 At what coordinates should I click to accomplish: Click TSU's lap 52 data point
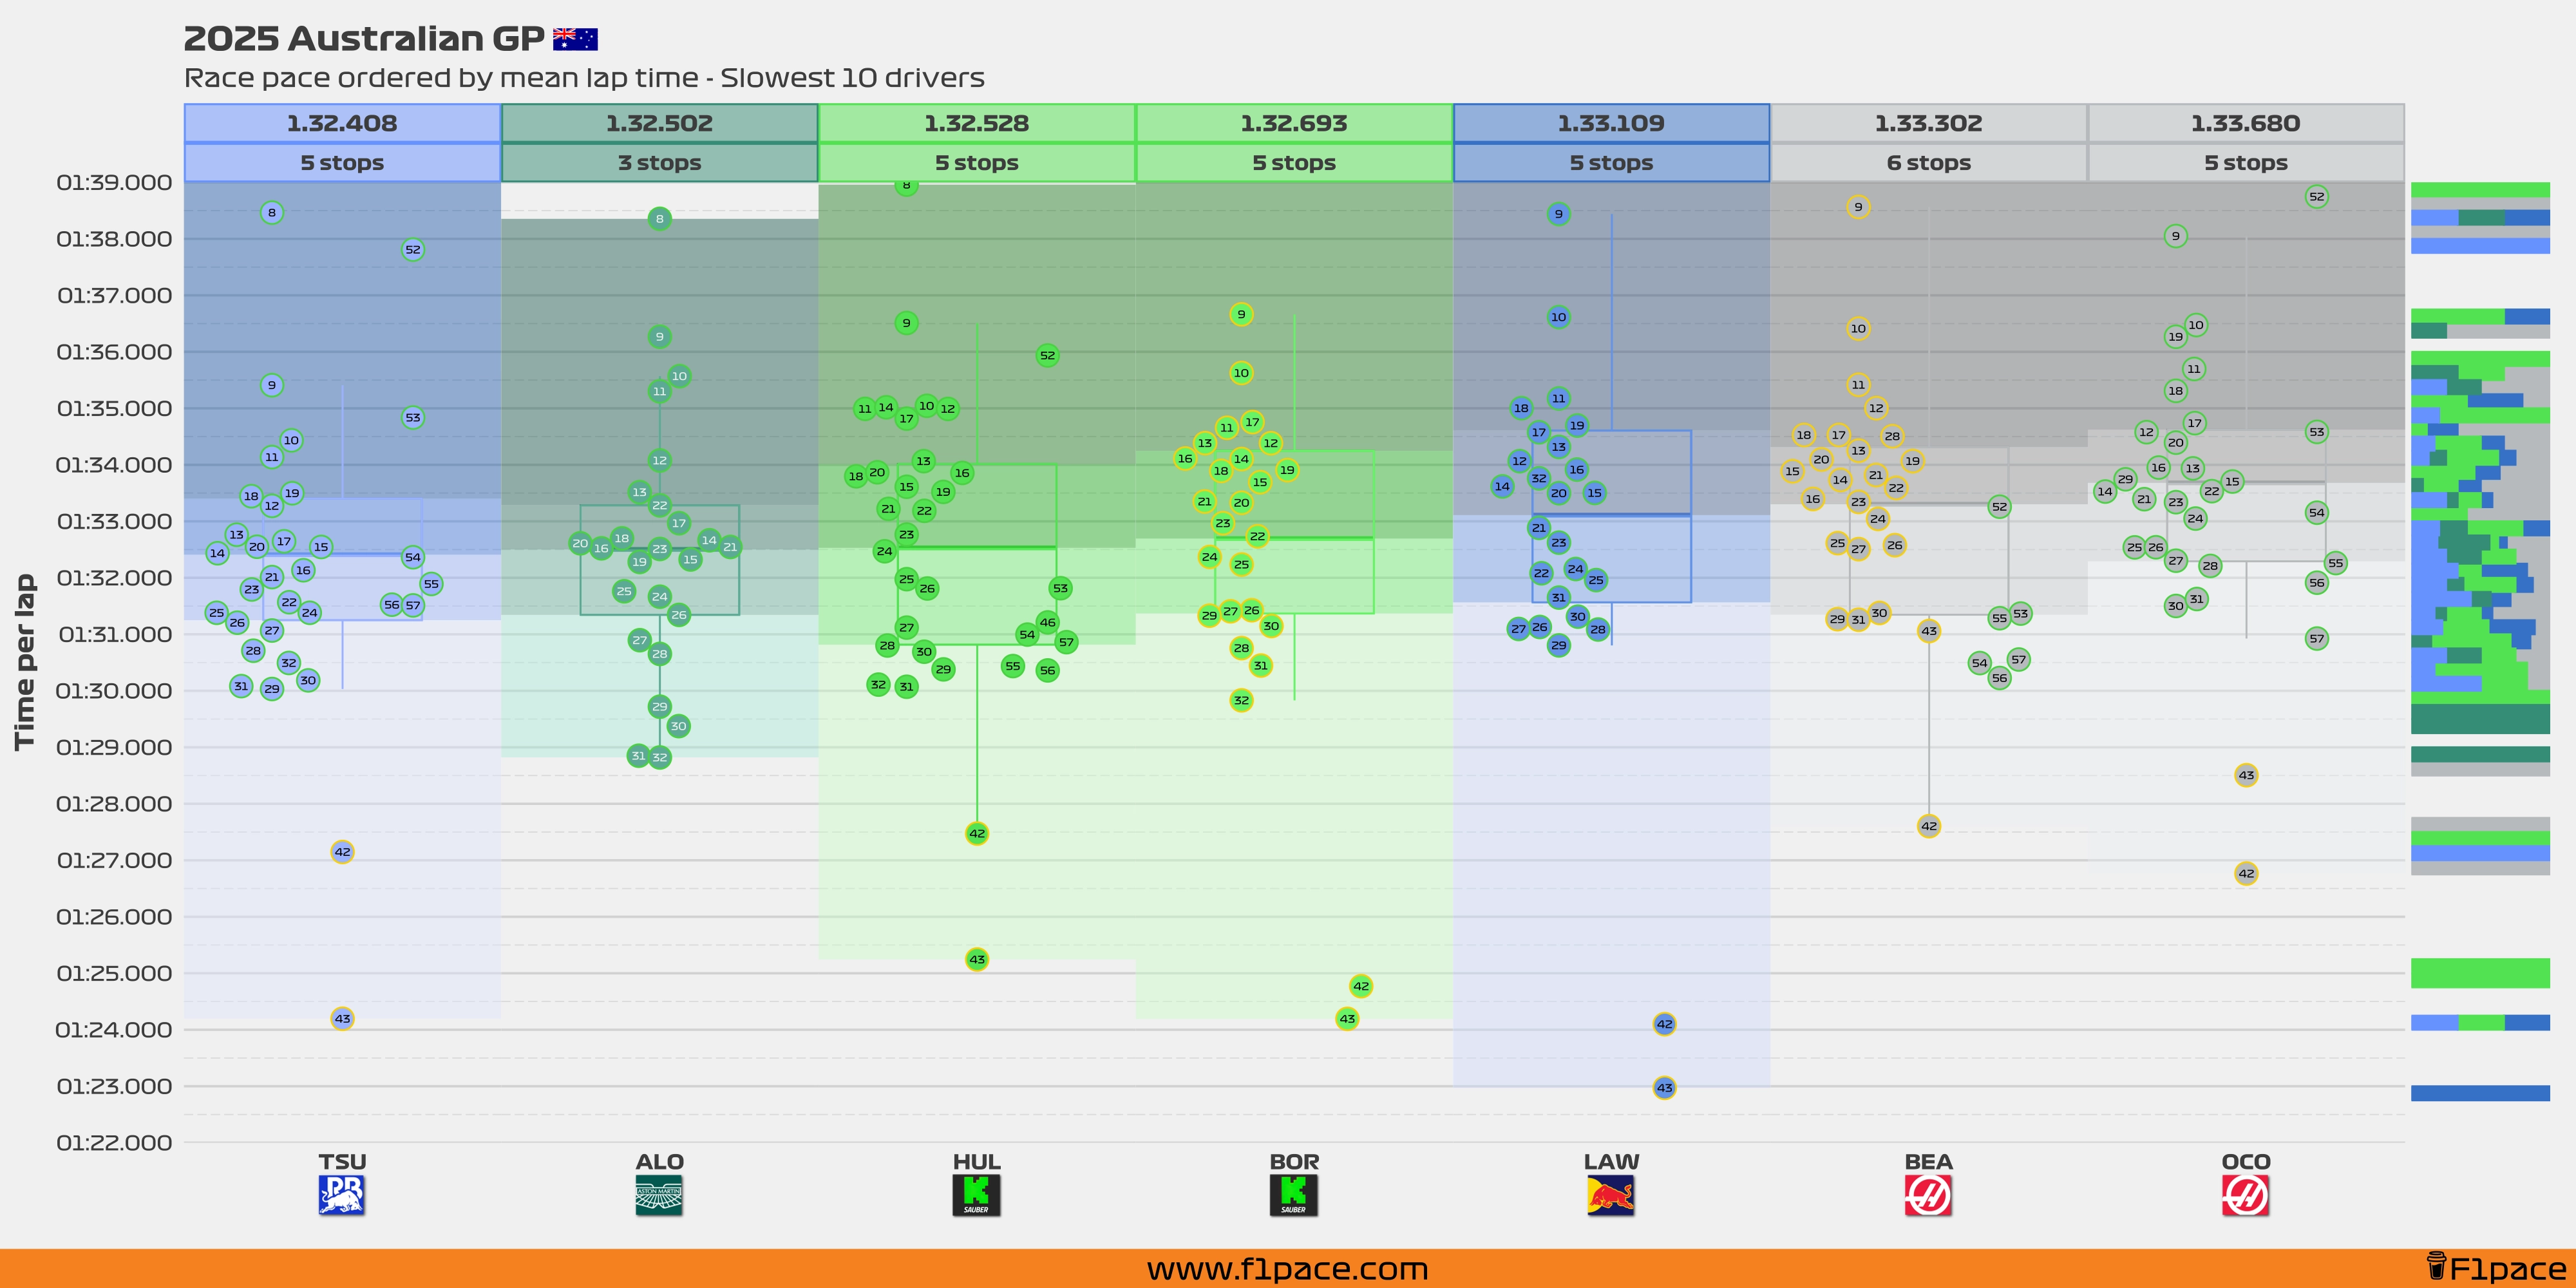tap(413, 249)
